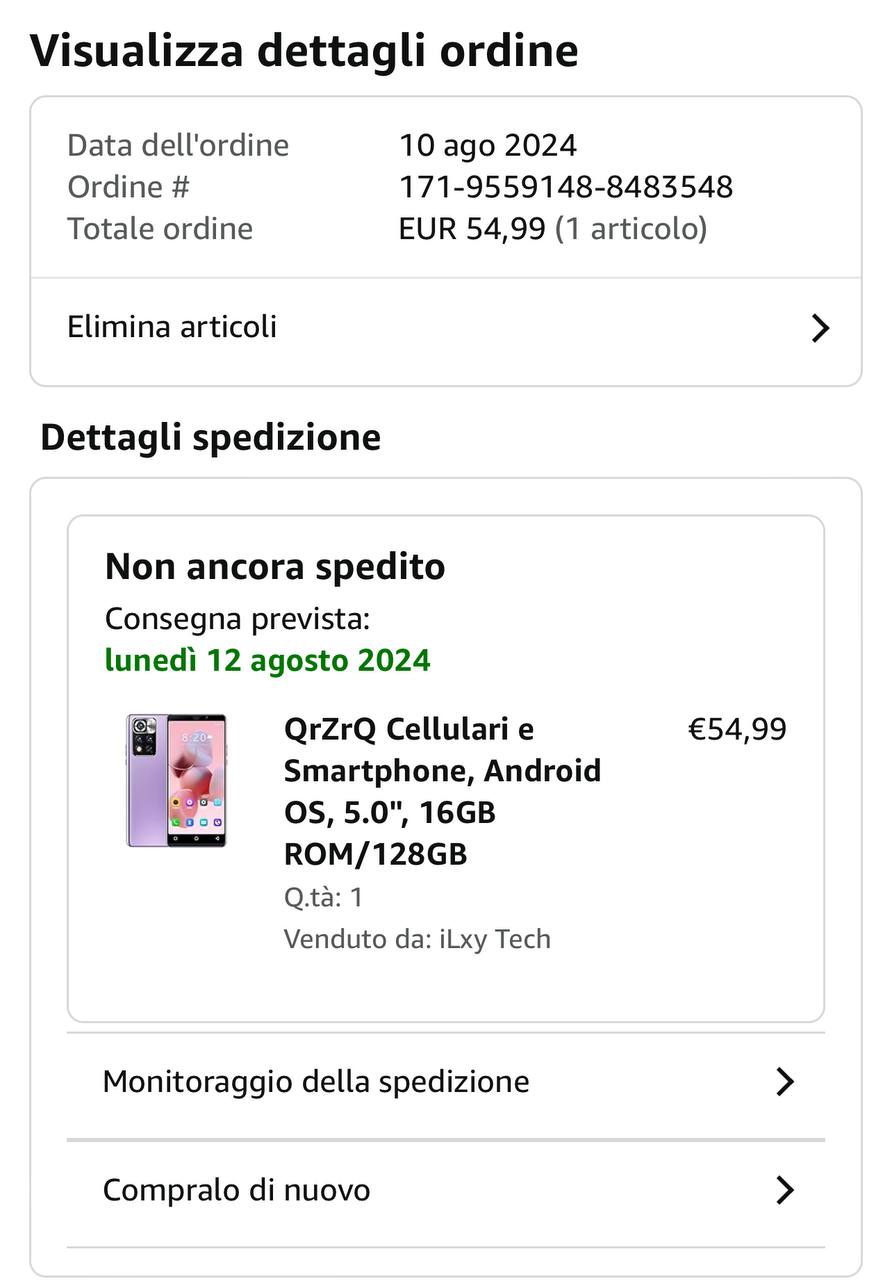This screenshot has width=892, height=1280.
Task: Click the Q.tà: 1 quantity text
Action: click(323, 897)
